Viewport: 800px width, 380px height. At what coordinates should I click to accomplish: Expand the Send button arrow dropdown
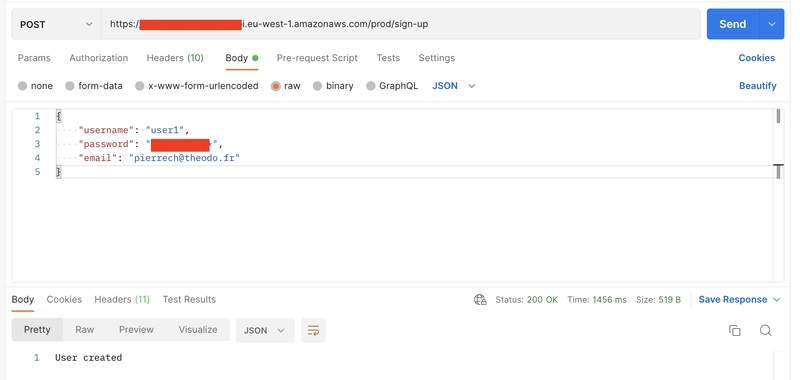point(772,24)
